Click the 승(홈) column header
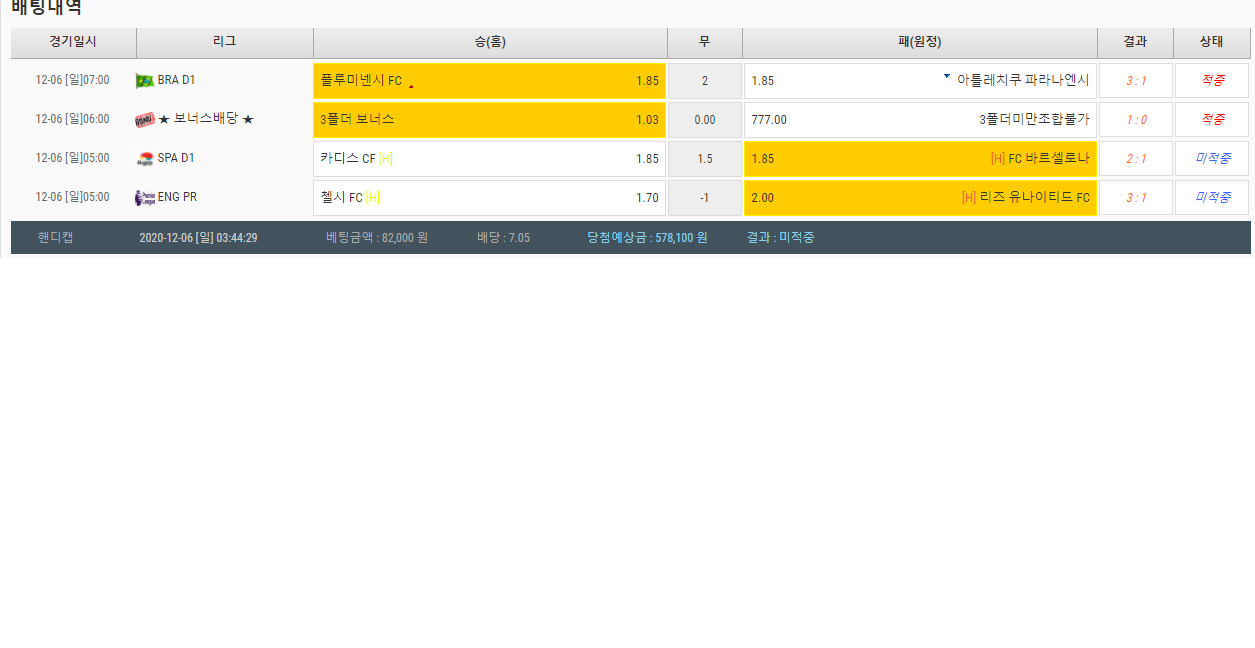1255x648 pixels. [x=490, y=42]
